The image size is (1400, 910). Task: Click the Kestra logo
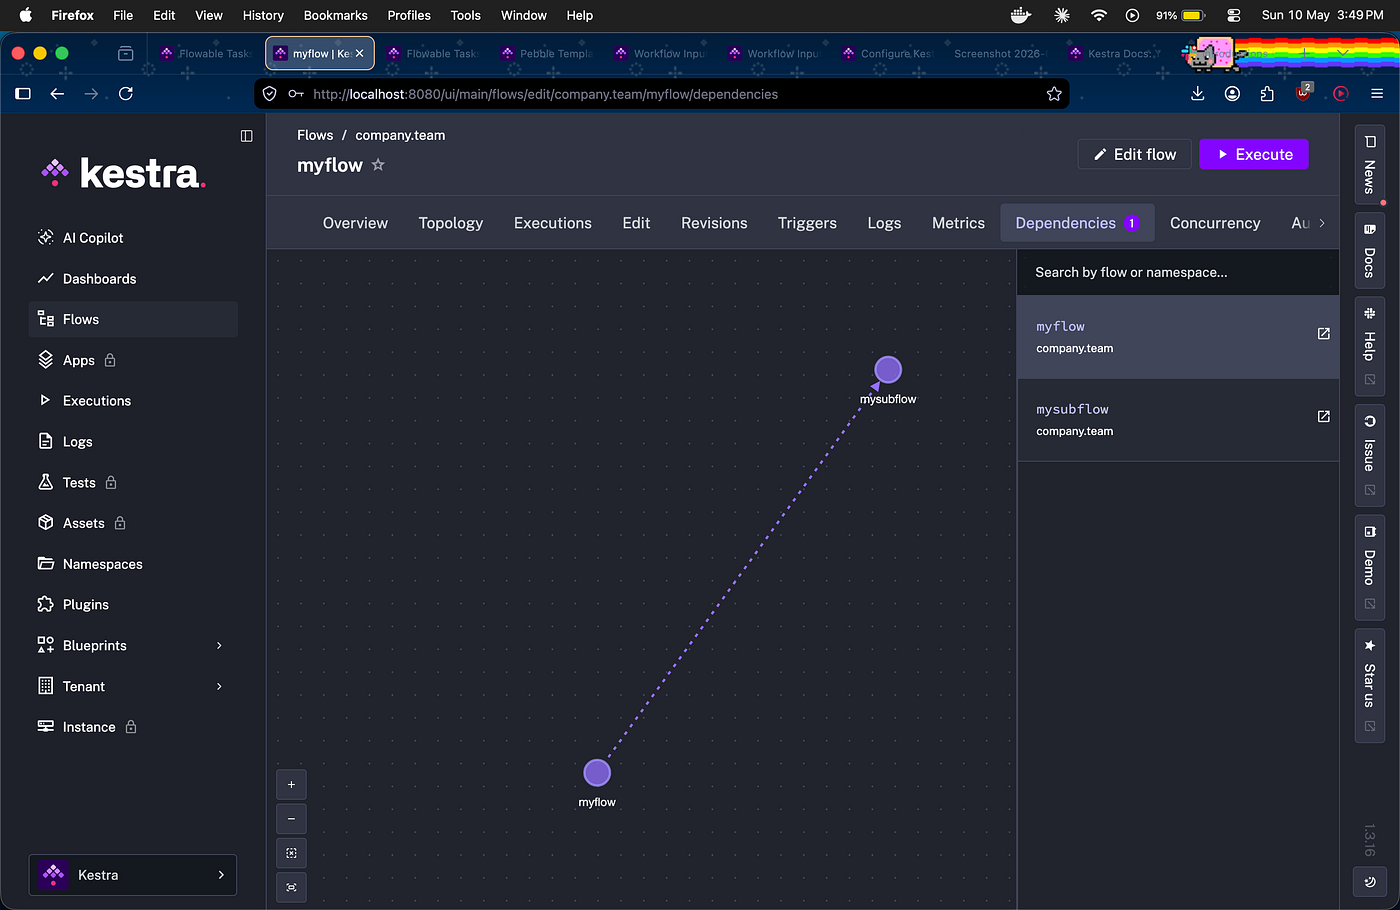[x=124, y=173]
